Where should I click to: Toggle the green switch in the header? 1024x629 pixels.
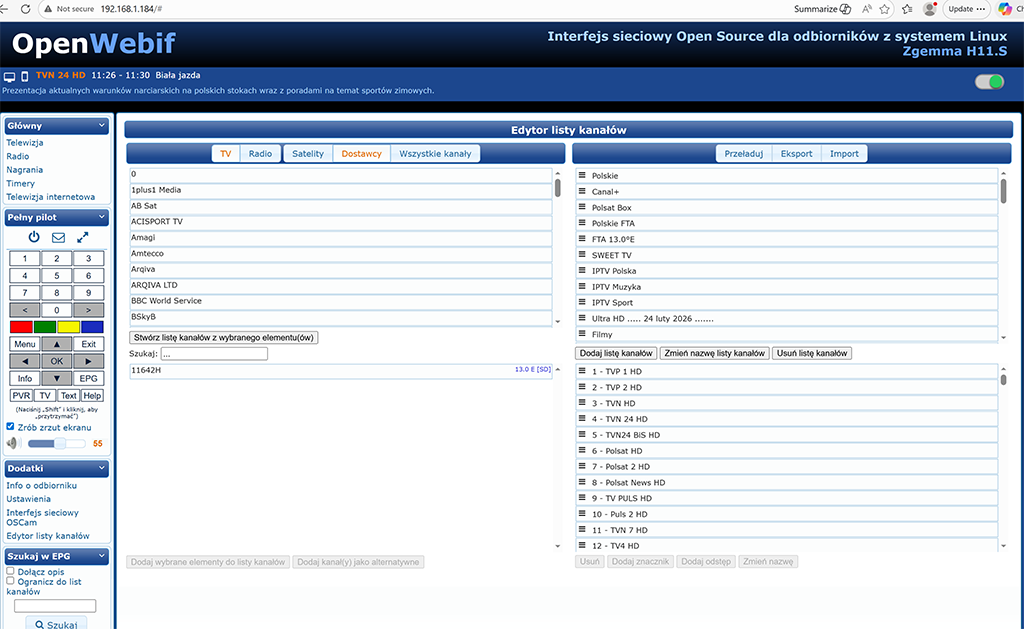coord(989,82)
